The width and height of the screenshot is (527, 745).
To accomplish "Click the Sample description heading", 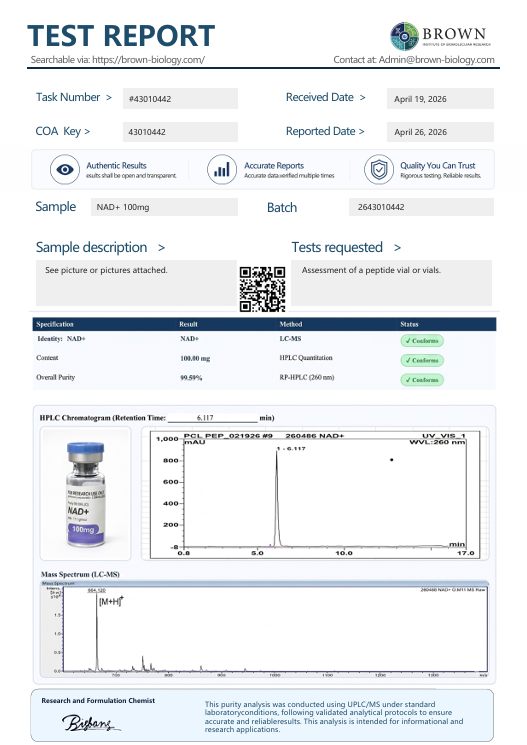I will pyautogui.click(x=91, y=247).
